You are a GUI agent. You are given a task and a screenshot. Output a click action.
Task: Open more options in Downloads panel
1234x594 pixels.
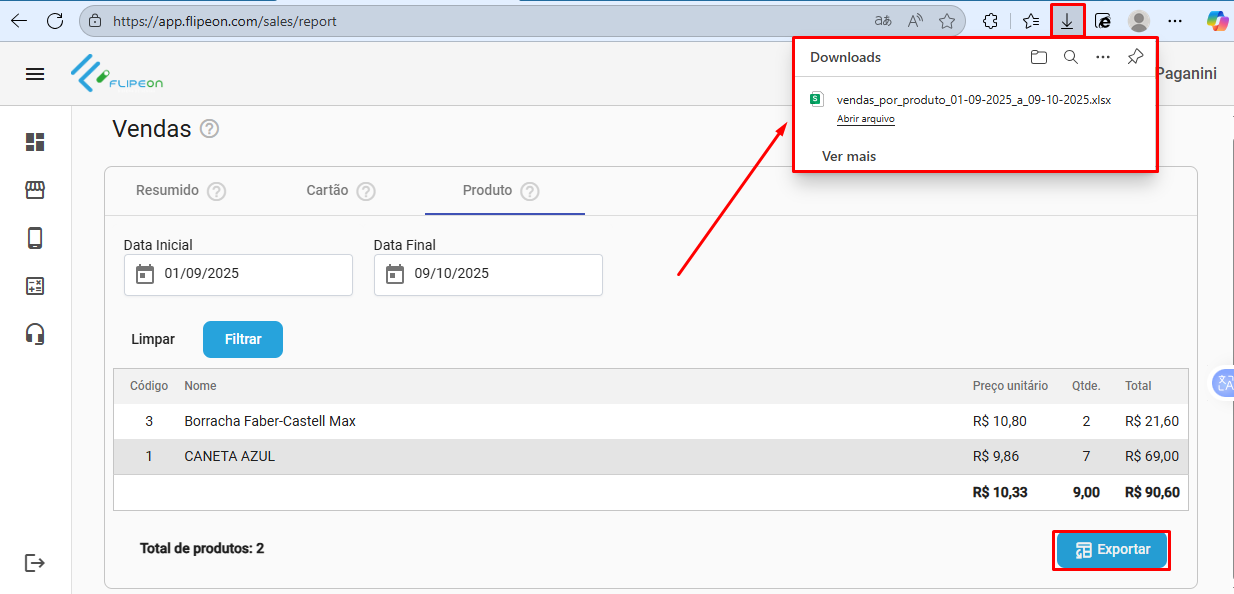[x=1103, y=57]
